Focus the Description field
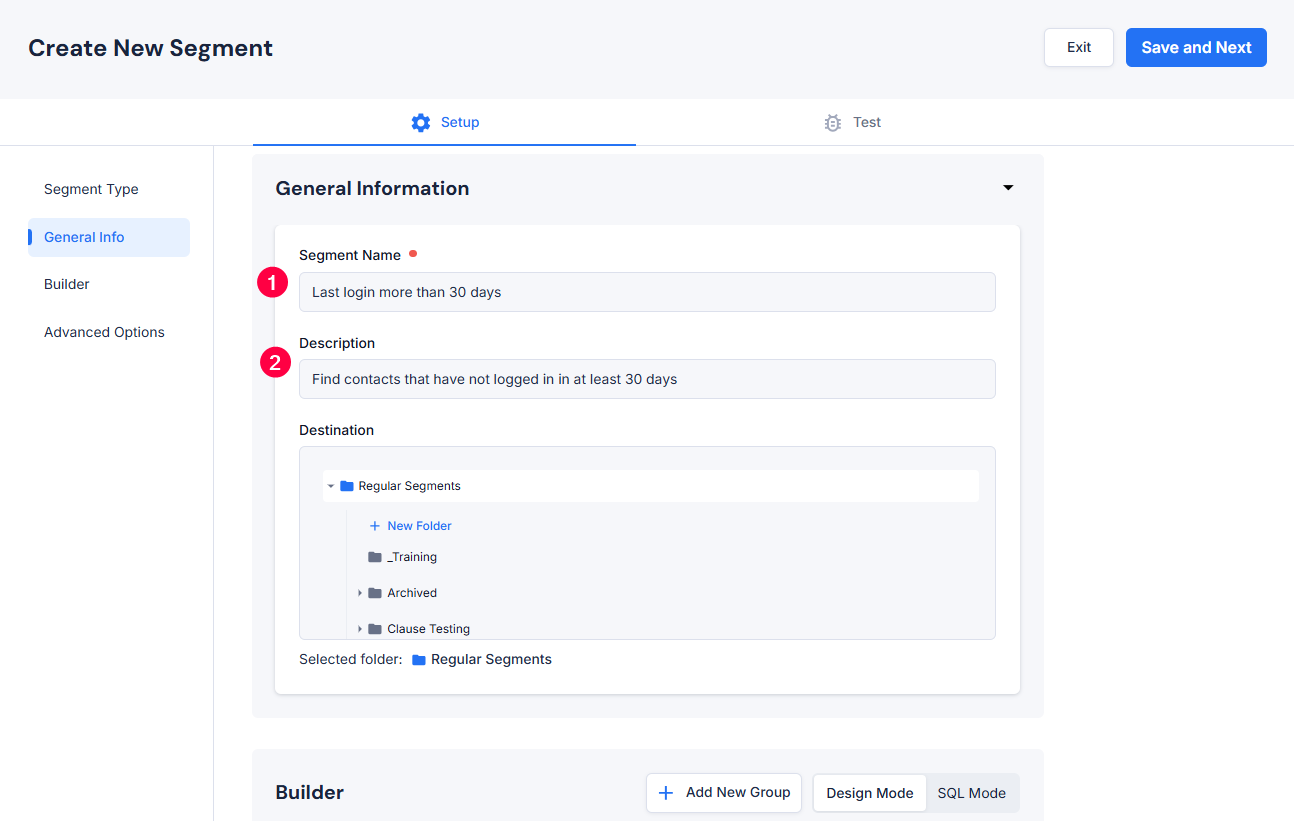Image resolution: width=1294 pixels, height=821 pixels. pyautogui.click(x=647, y=379)
